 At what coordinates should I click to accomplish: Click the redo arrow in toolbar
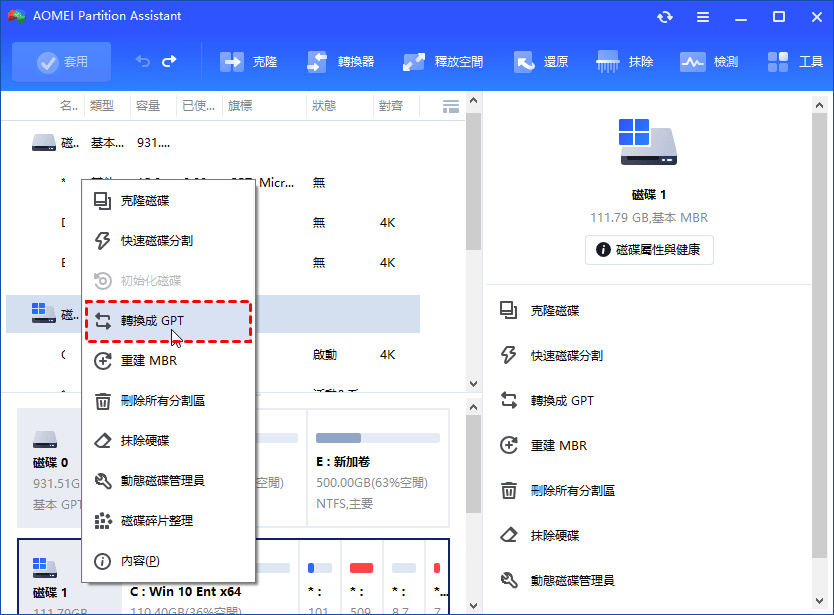168,62
